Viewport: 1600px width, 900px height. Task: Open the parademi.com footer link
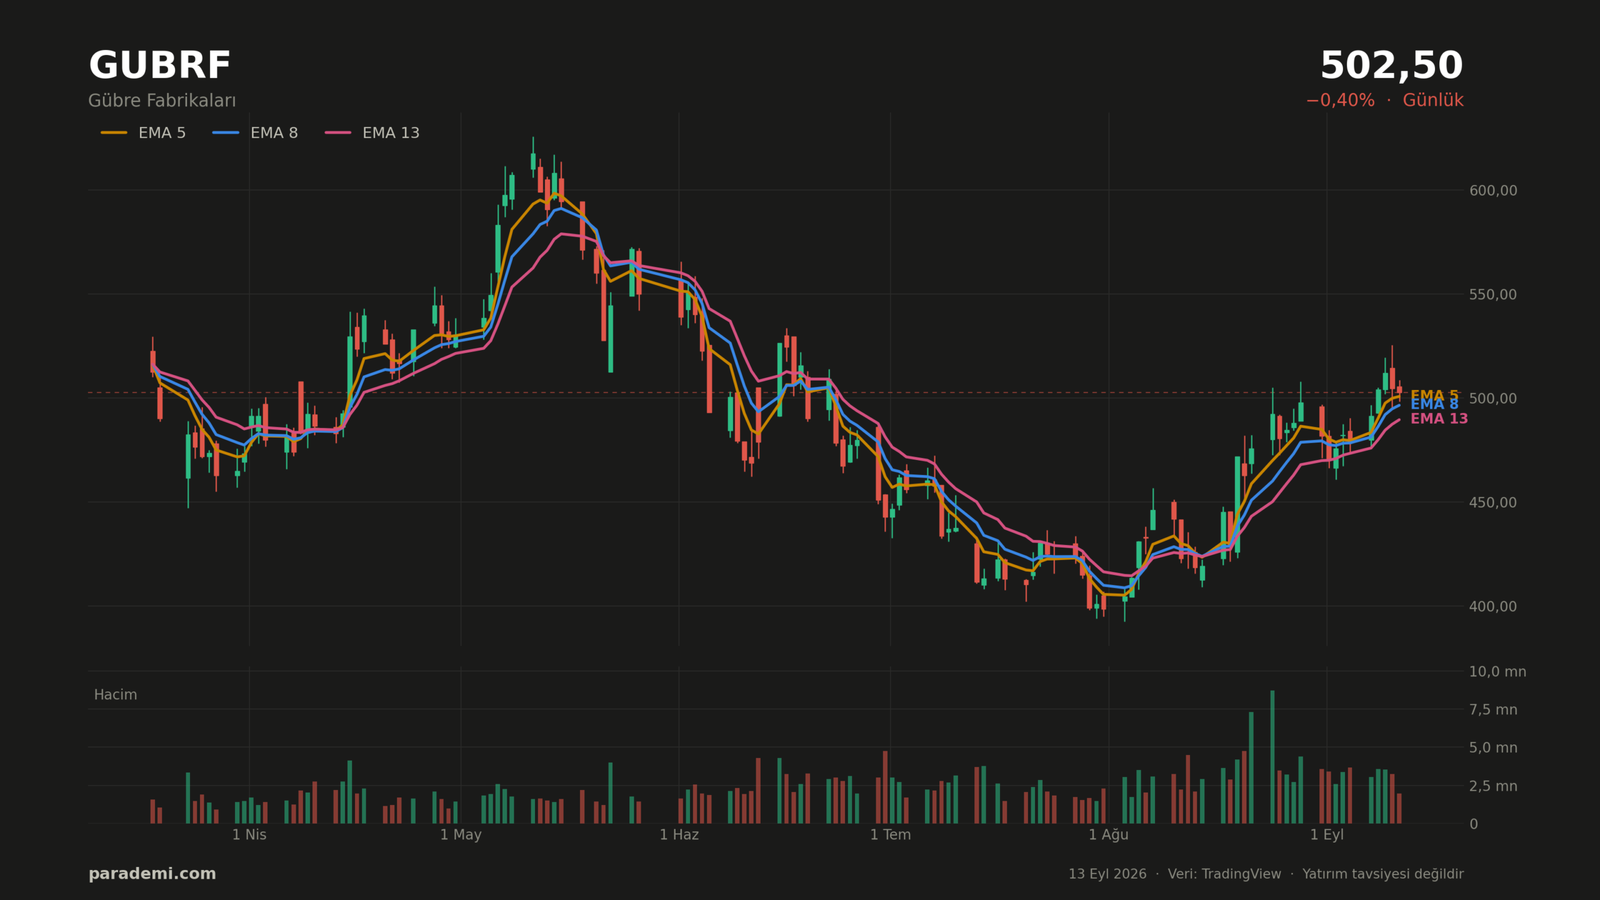[x=152, y=874]
